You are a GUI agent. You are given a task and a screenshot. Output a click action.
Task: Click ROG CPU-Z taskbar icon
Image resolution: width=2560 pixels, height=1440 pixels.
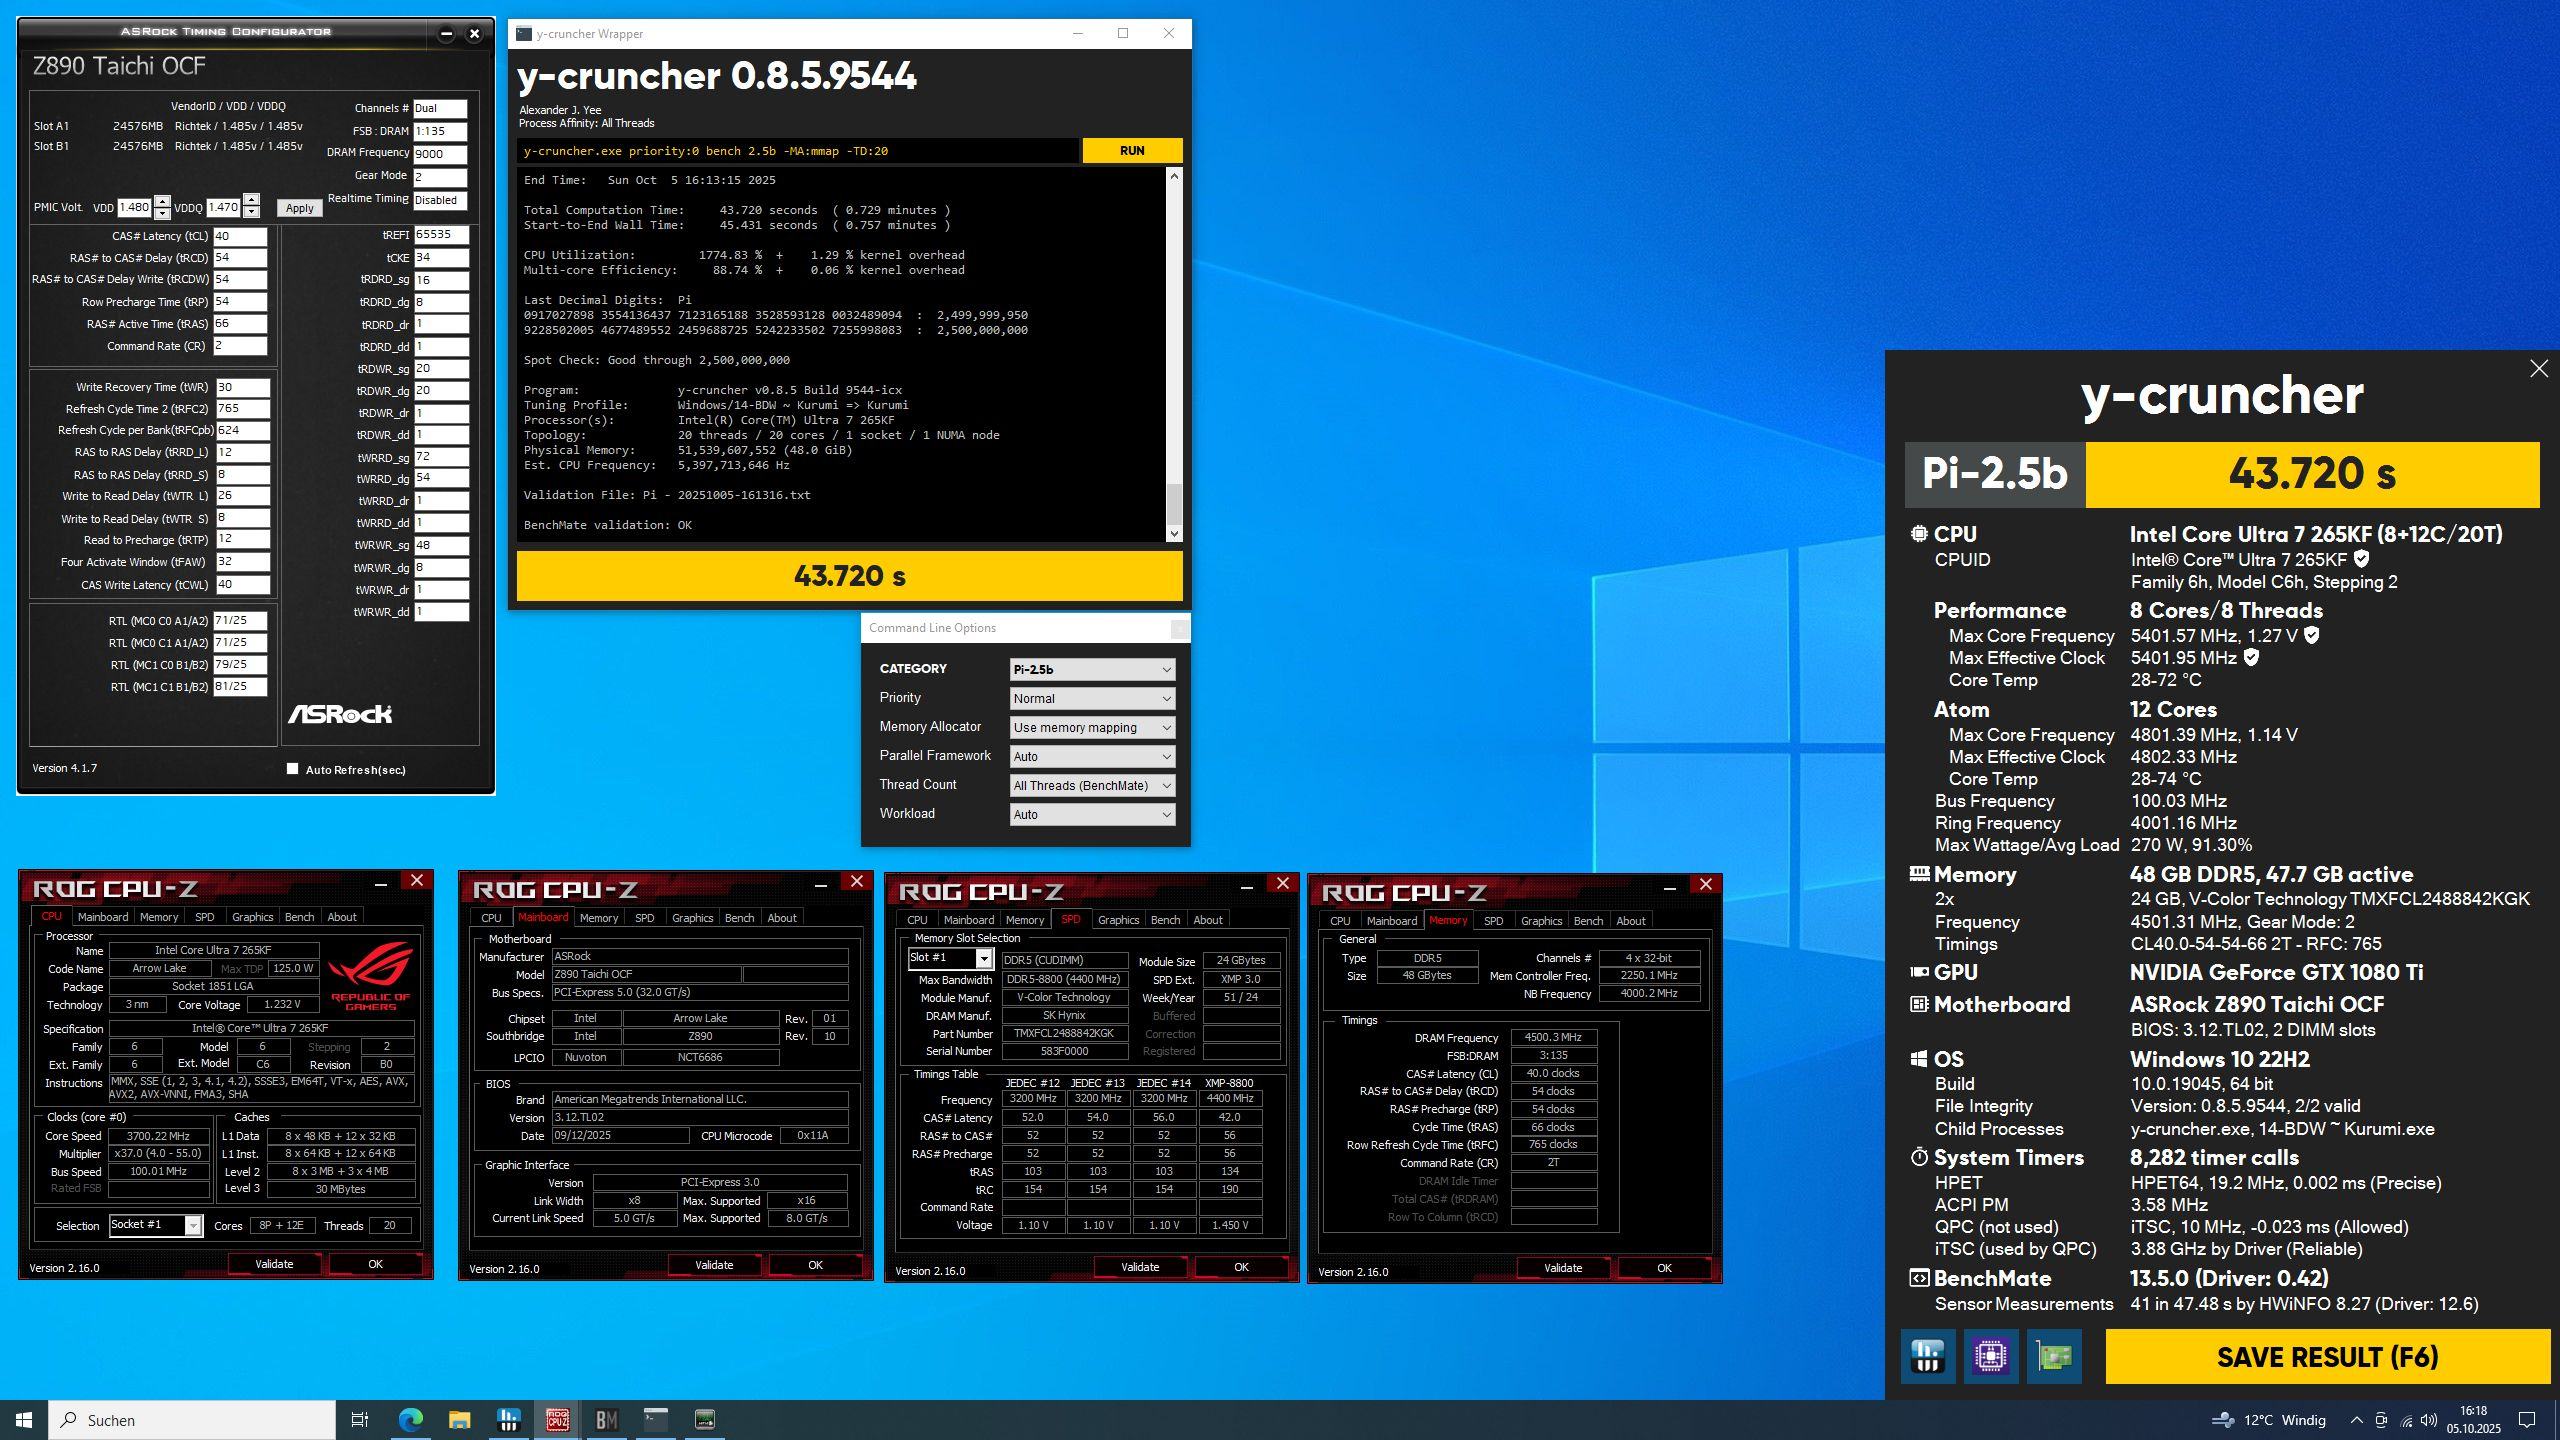(557, 1419)
